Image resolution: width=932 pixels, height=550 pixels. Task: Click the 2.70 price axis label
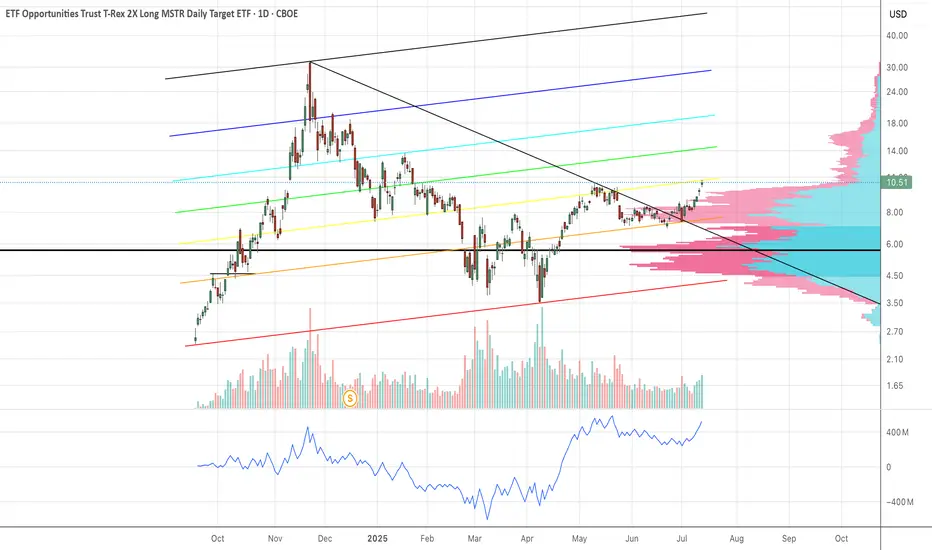[x=895, y=332]
